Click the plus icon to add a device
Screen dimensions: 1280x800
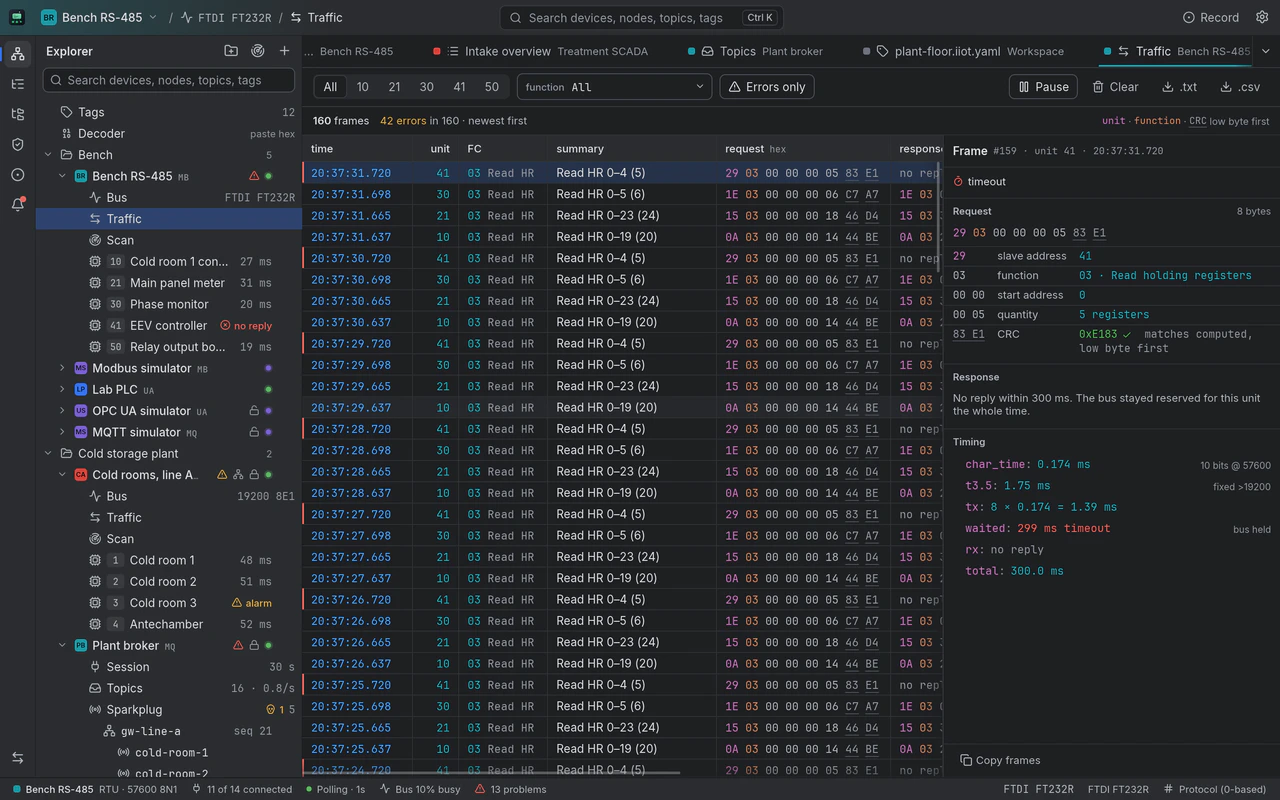(x=285, y=51)
